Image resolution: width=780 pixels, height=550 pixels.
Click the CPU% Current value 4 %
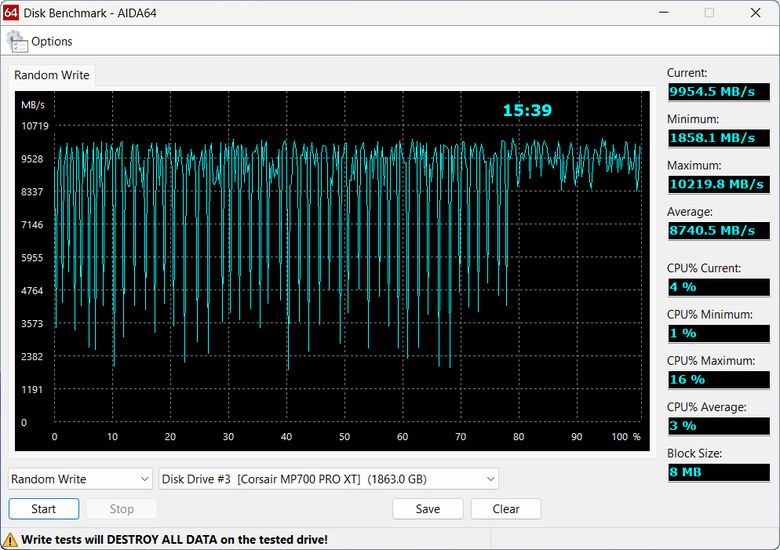[719, 287]
